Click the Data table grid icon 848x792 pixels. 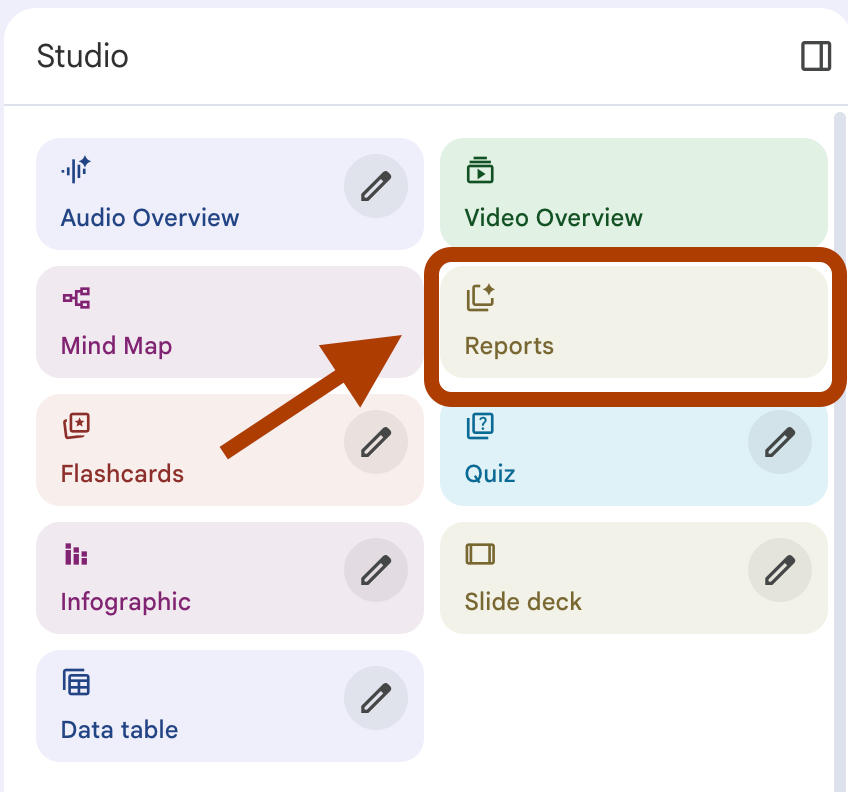[x=76, y=682]
